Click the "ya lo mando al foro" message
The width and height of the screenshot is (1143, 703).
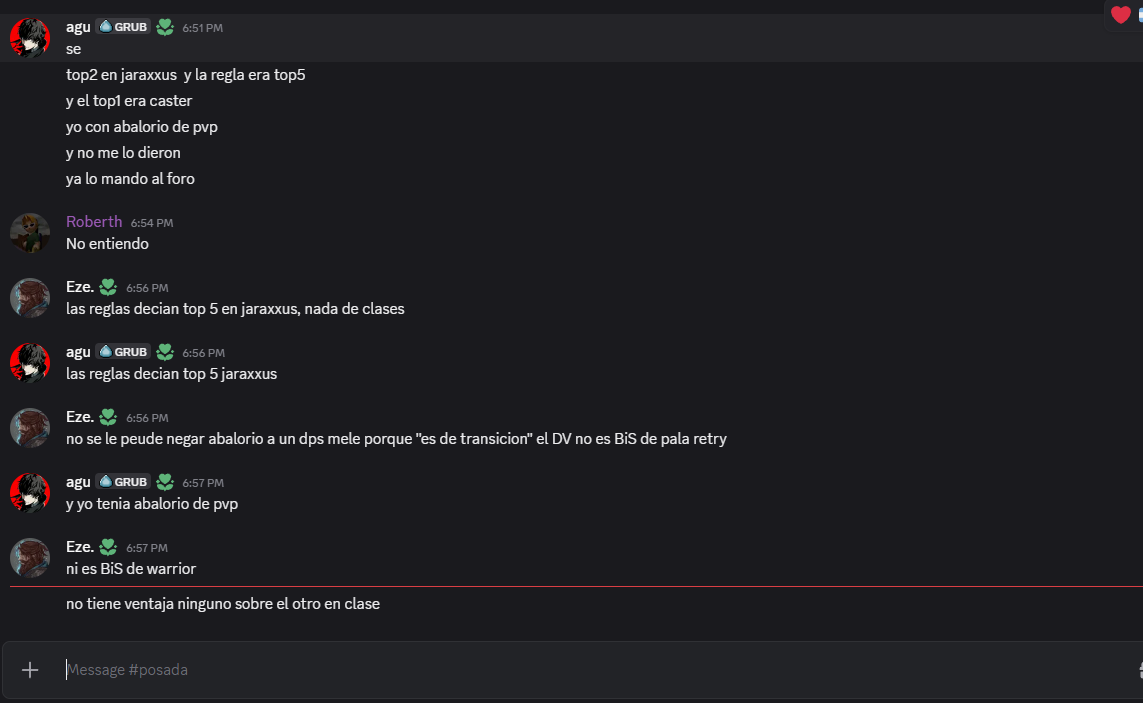click(x=130, y=179)
